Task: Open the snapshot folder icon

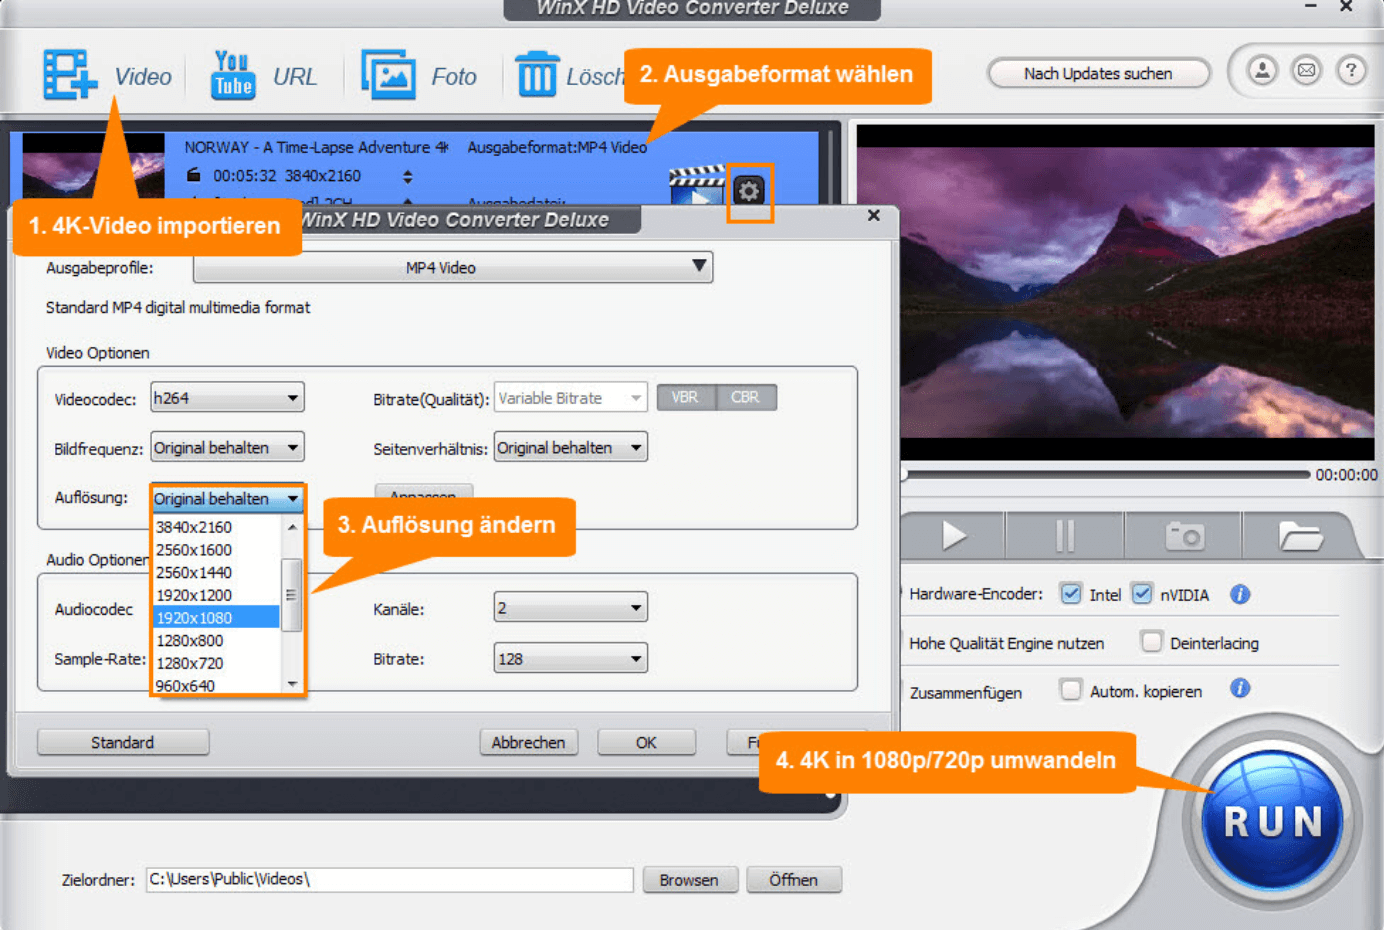Action: 1300,536
